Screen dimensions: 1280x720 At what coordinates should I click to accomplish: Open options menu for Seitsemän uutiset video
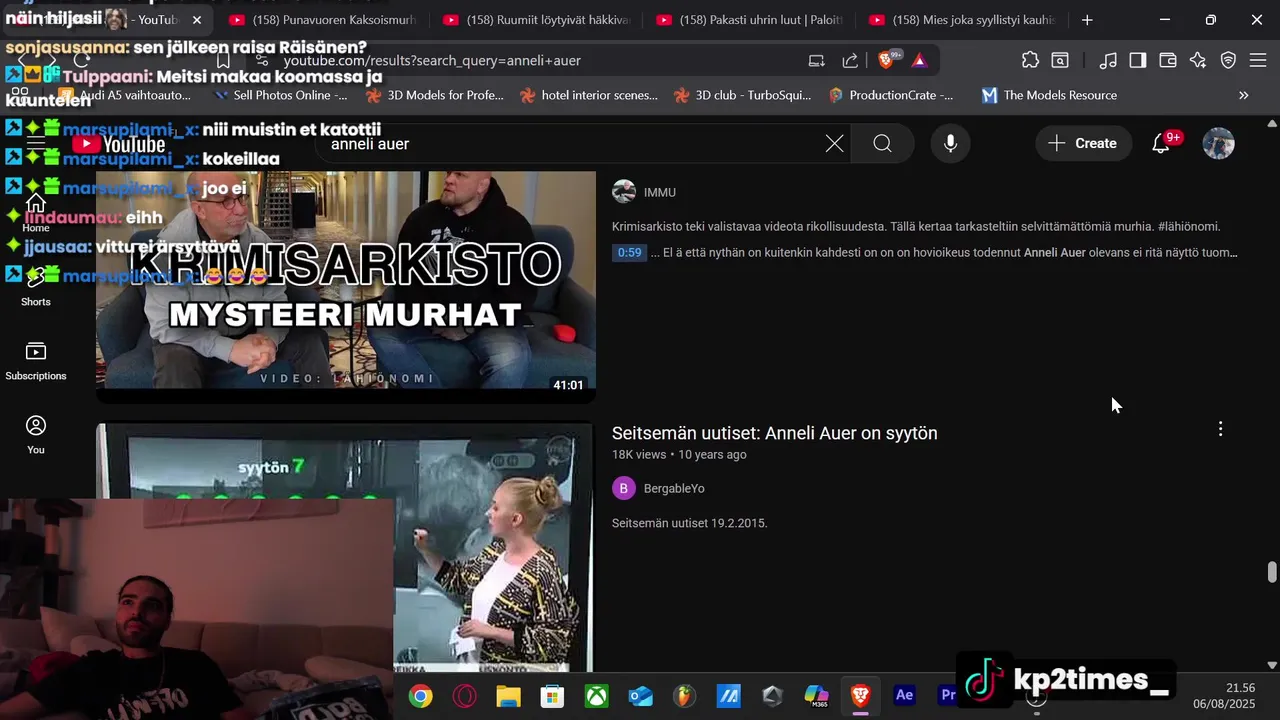click(x=1220, y=429)
